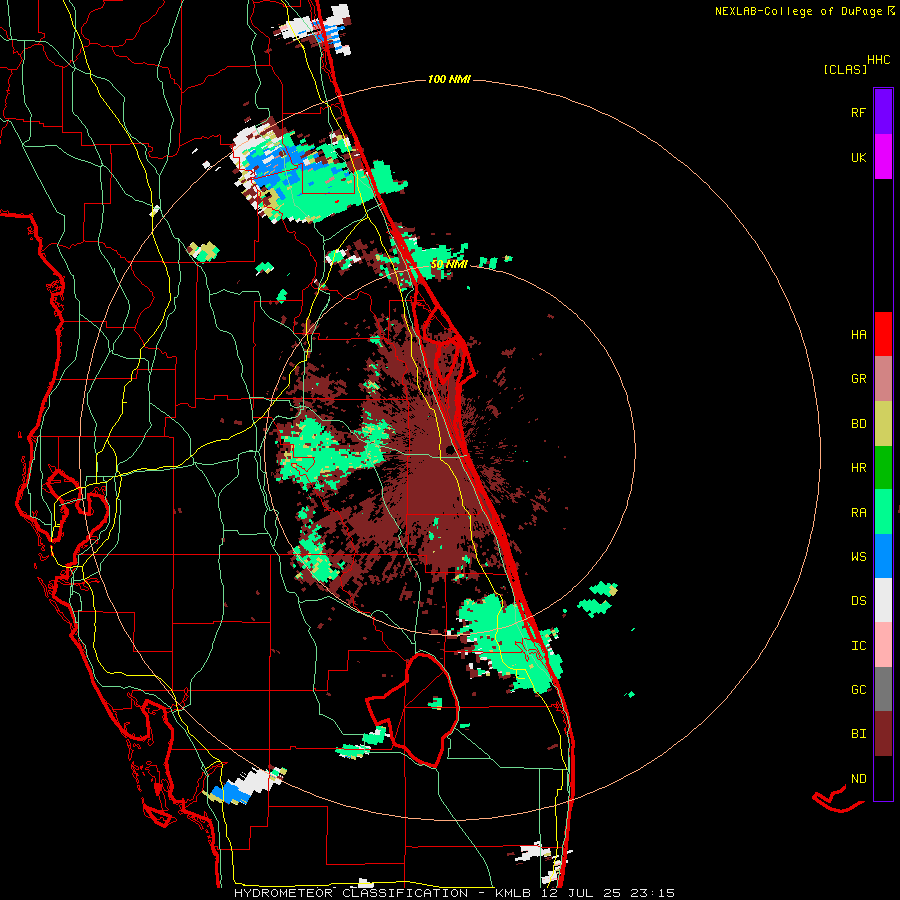Click the UK magenta legend swatch
The image size is (900, 900).
pyautogui.click(x=883, y=157)
